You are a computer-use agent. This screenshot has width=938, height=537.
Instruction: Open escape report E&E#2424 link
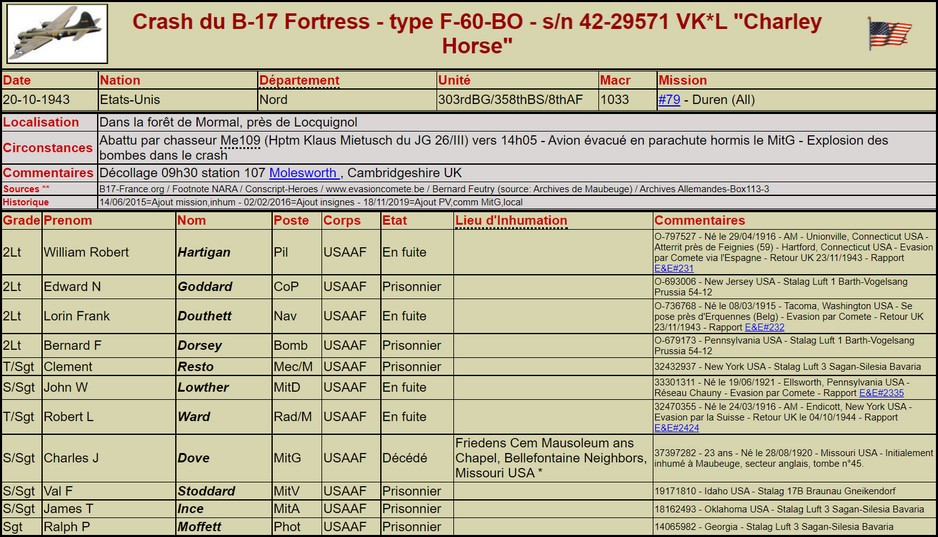[x=676, y=427]
